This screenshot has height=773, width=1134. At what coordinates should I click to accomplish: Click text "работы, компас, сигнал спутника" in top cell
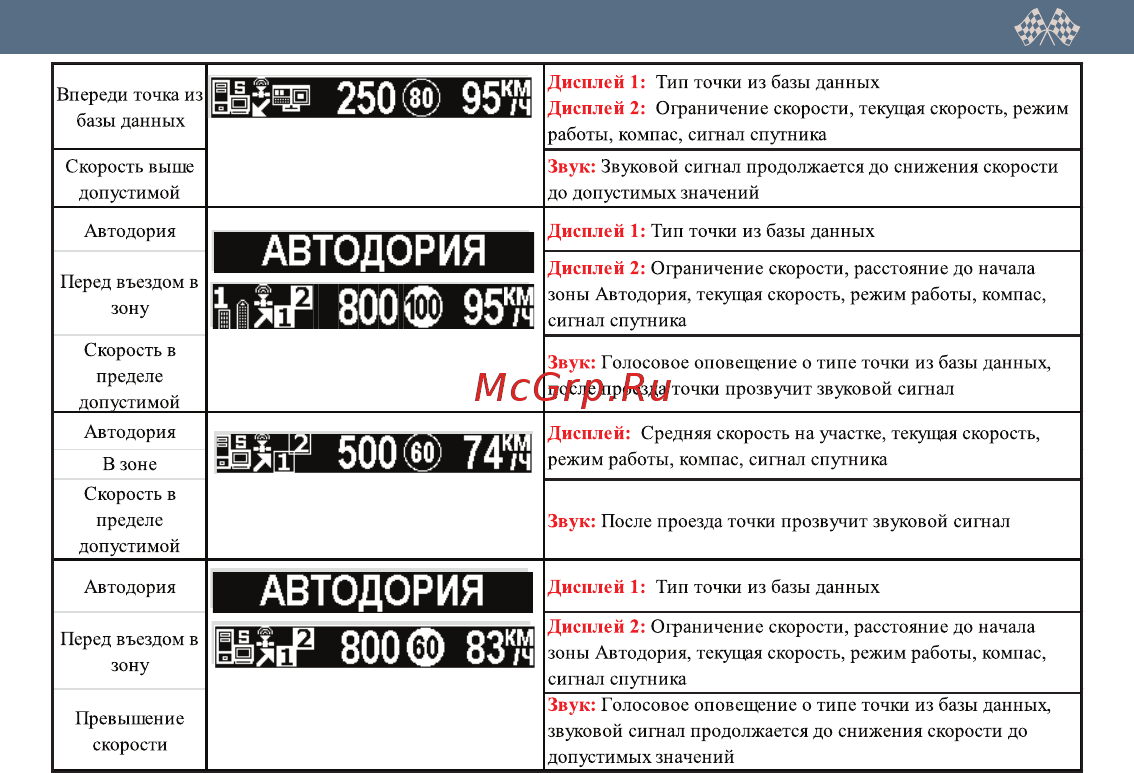pyautogui.click(x=687, y=134)
